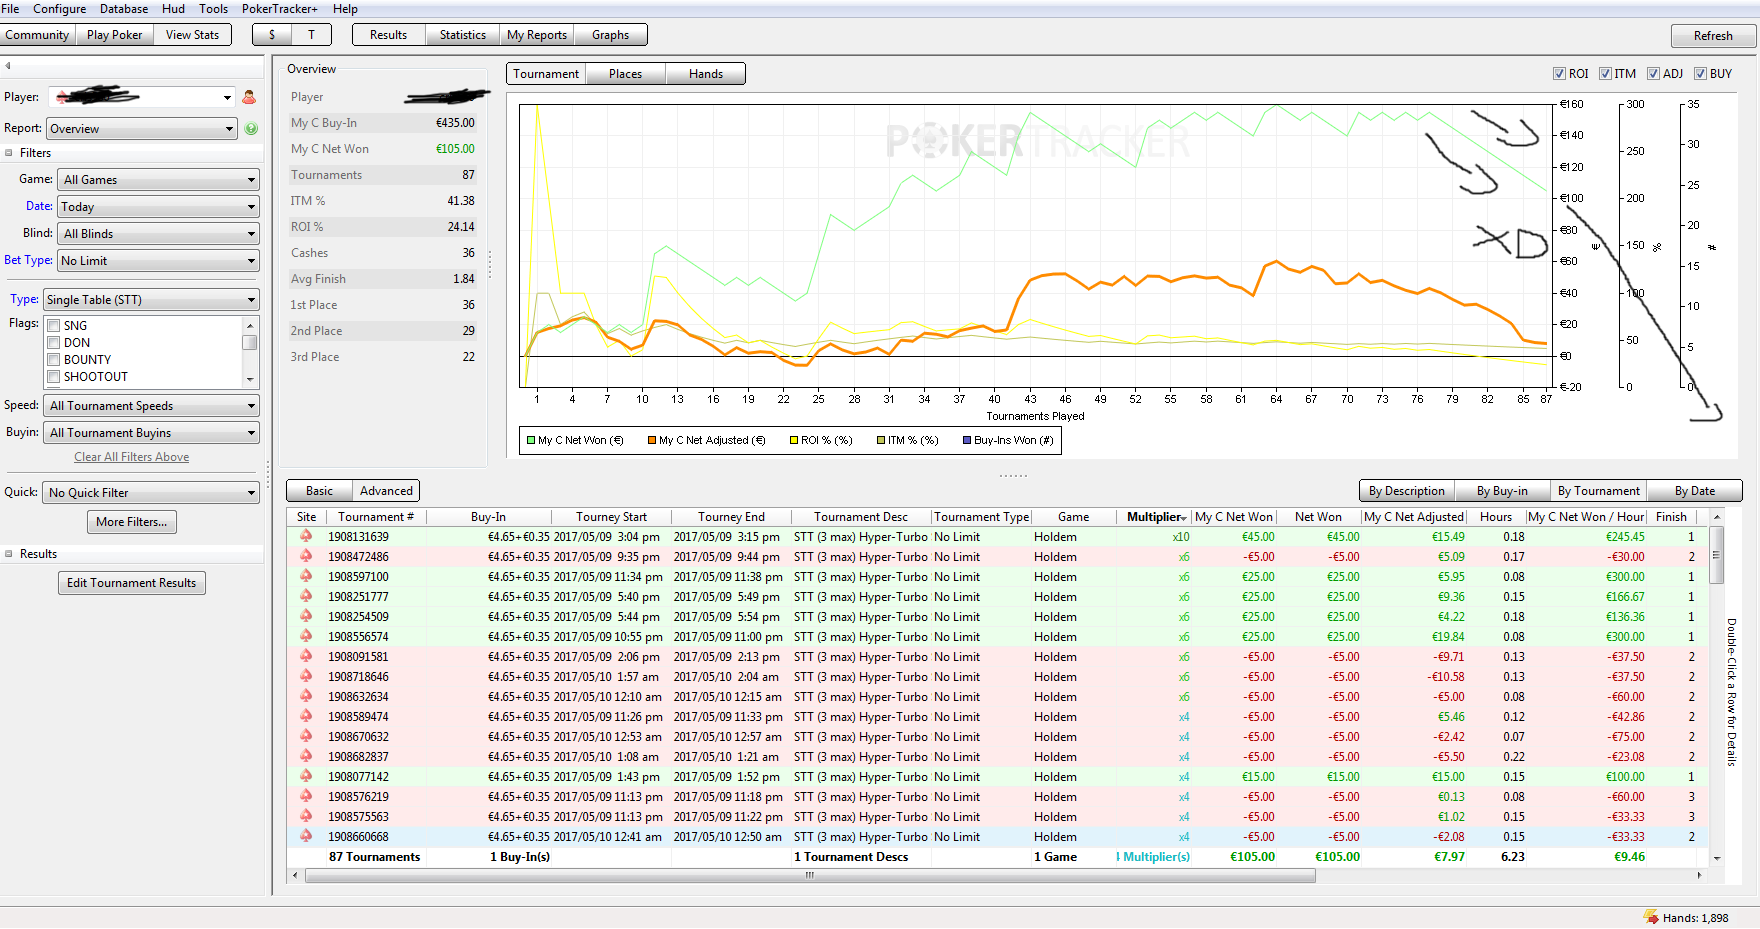Click the site icon for tournament 1908575563
This screenshot has width=1760, height=929.
tap(306, 816)
